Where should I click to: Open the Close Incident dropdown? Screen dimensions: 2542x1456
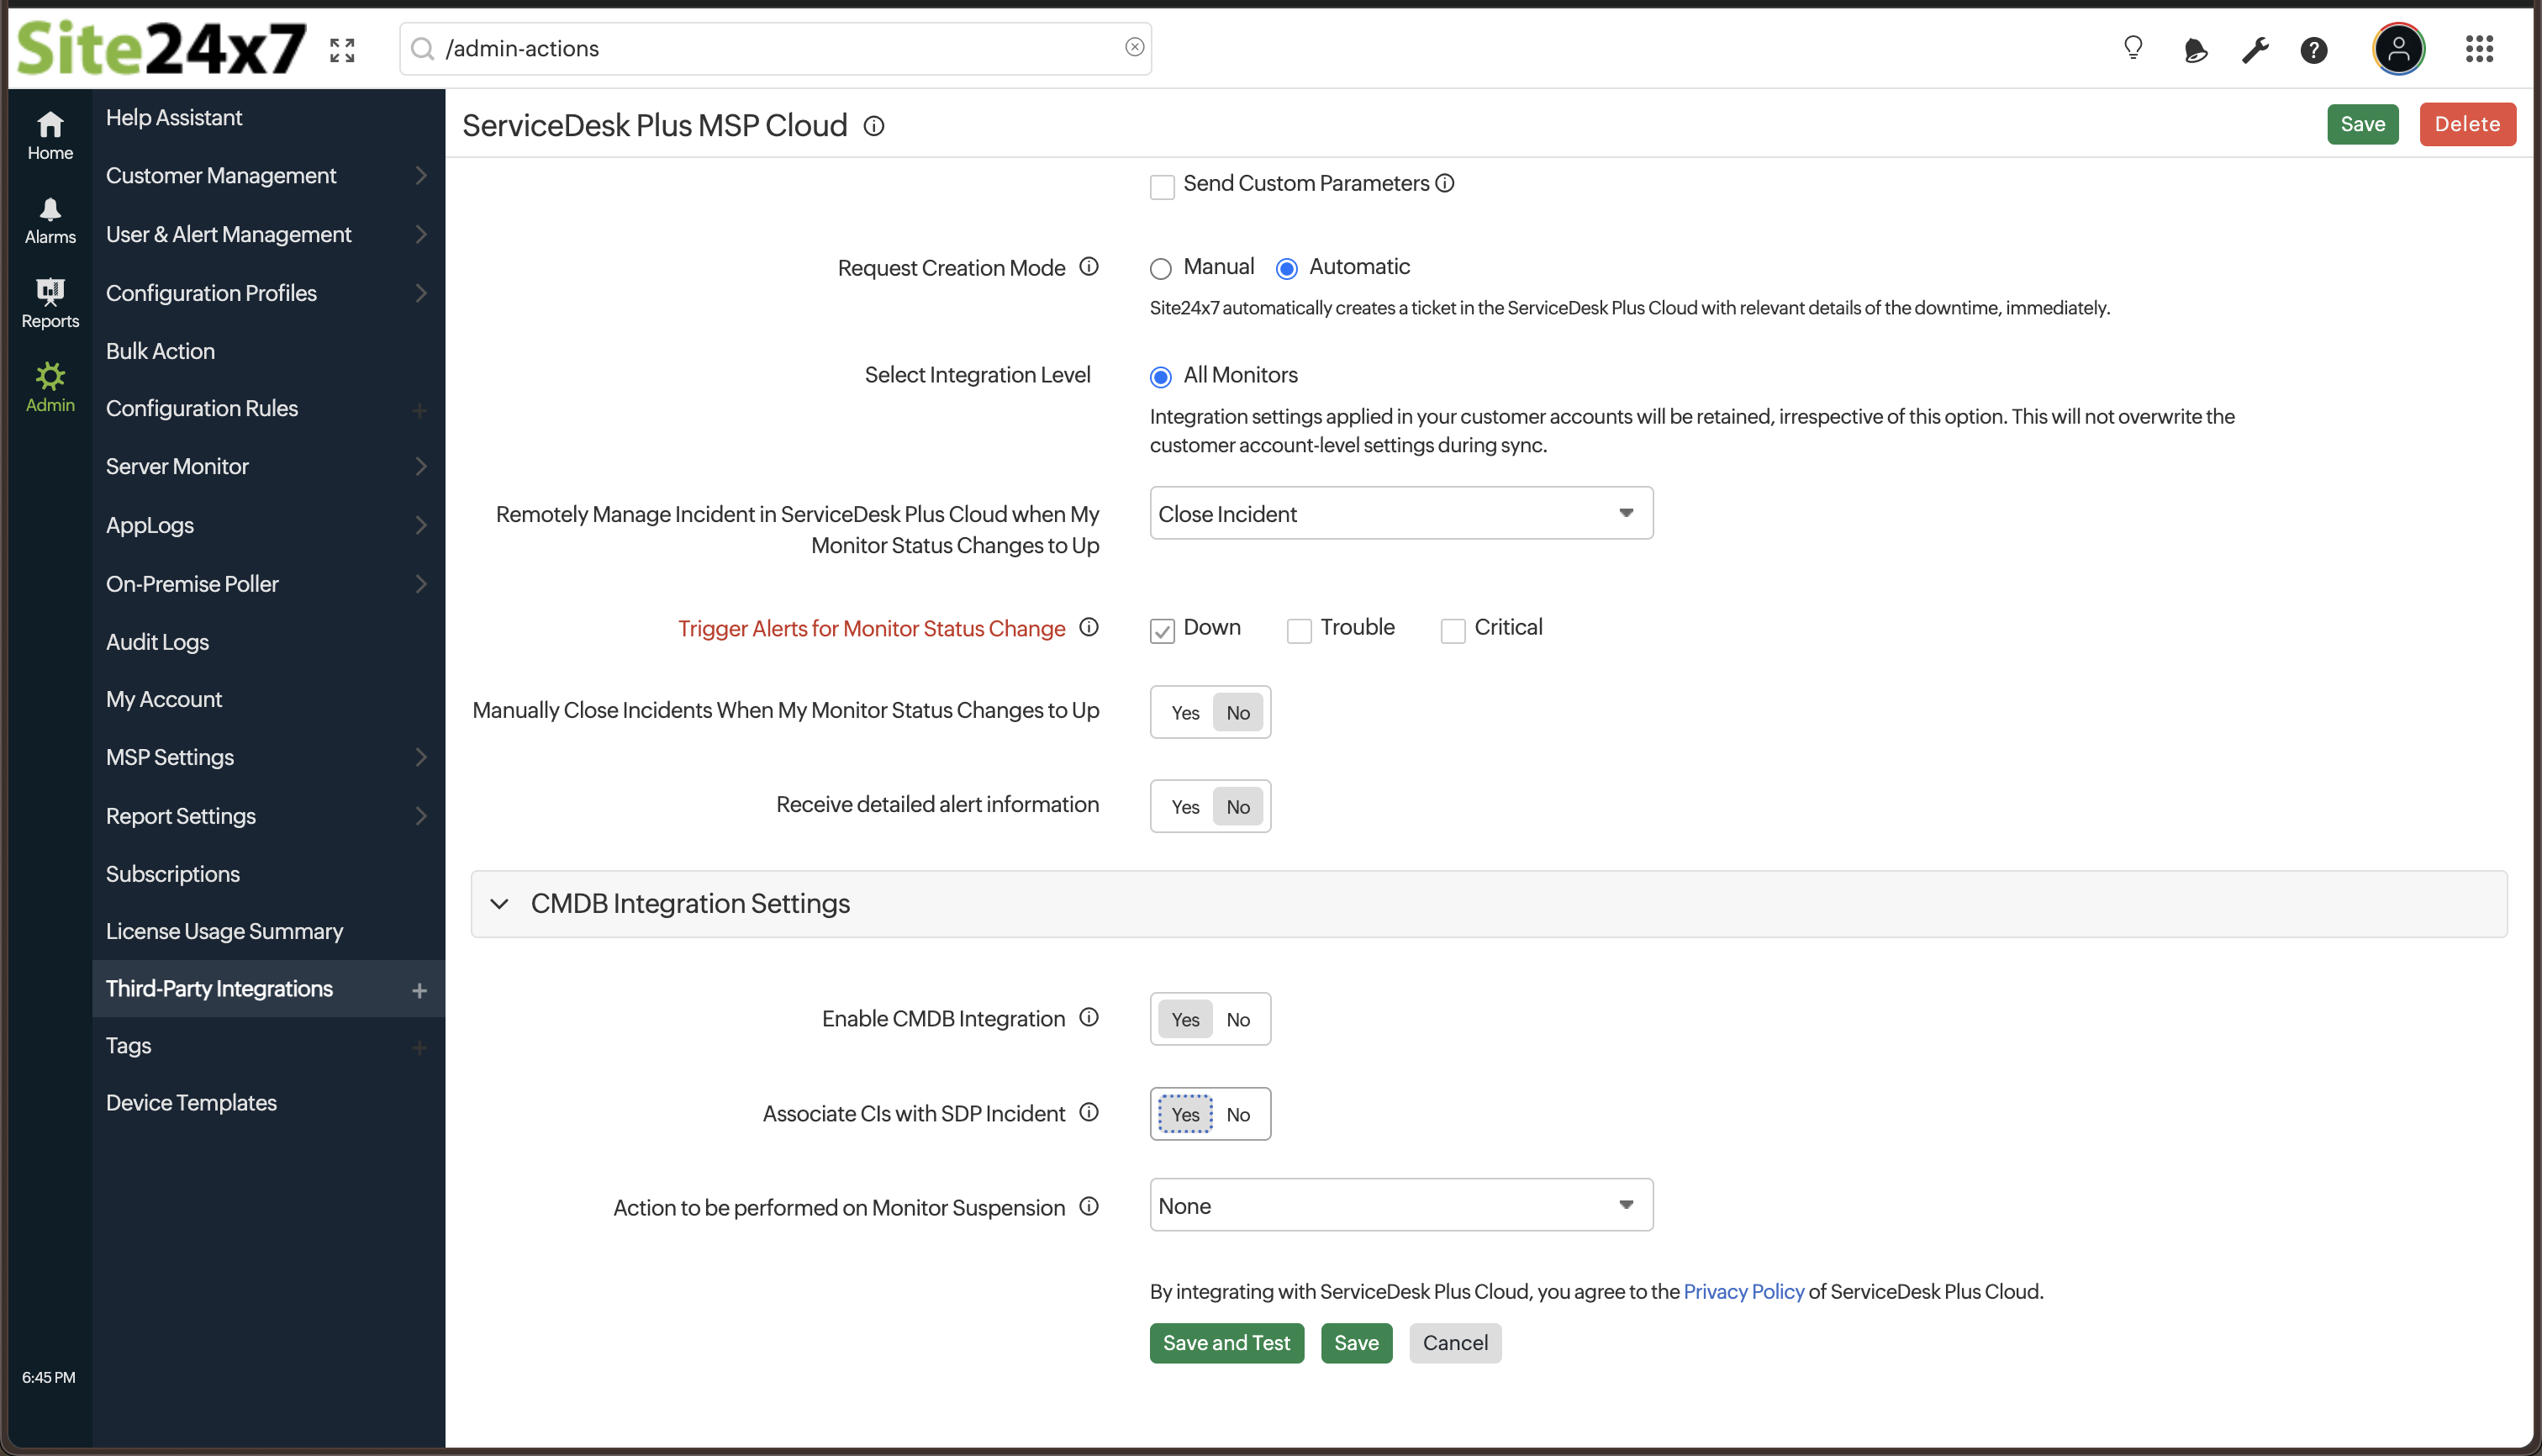pos(1399,513)
